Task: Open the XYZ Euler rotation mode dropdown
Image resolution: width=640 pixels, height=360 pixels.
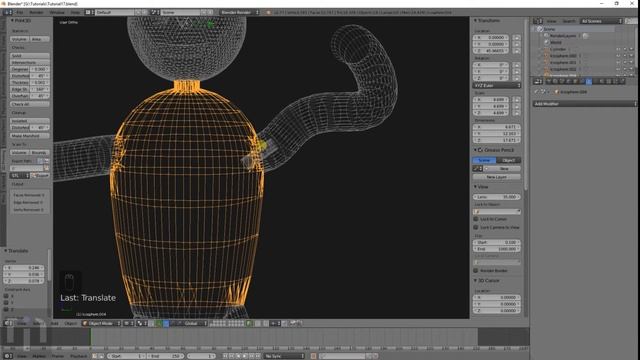Action: [x=497, y=85]
